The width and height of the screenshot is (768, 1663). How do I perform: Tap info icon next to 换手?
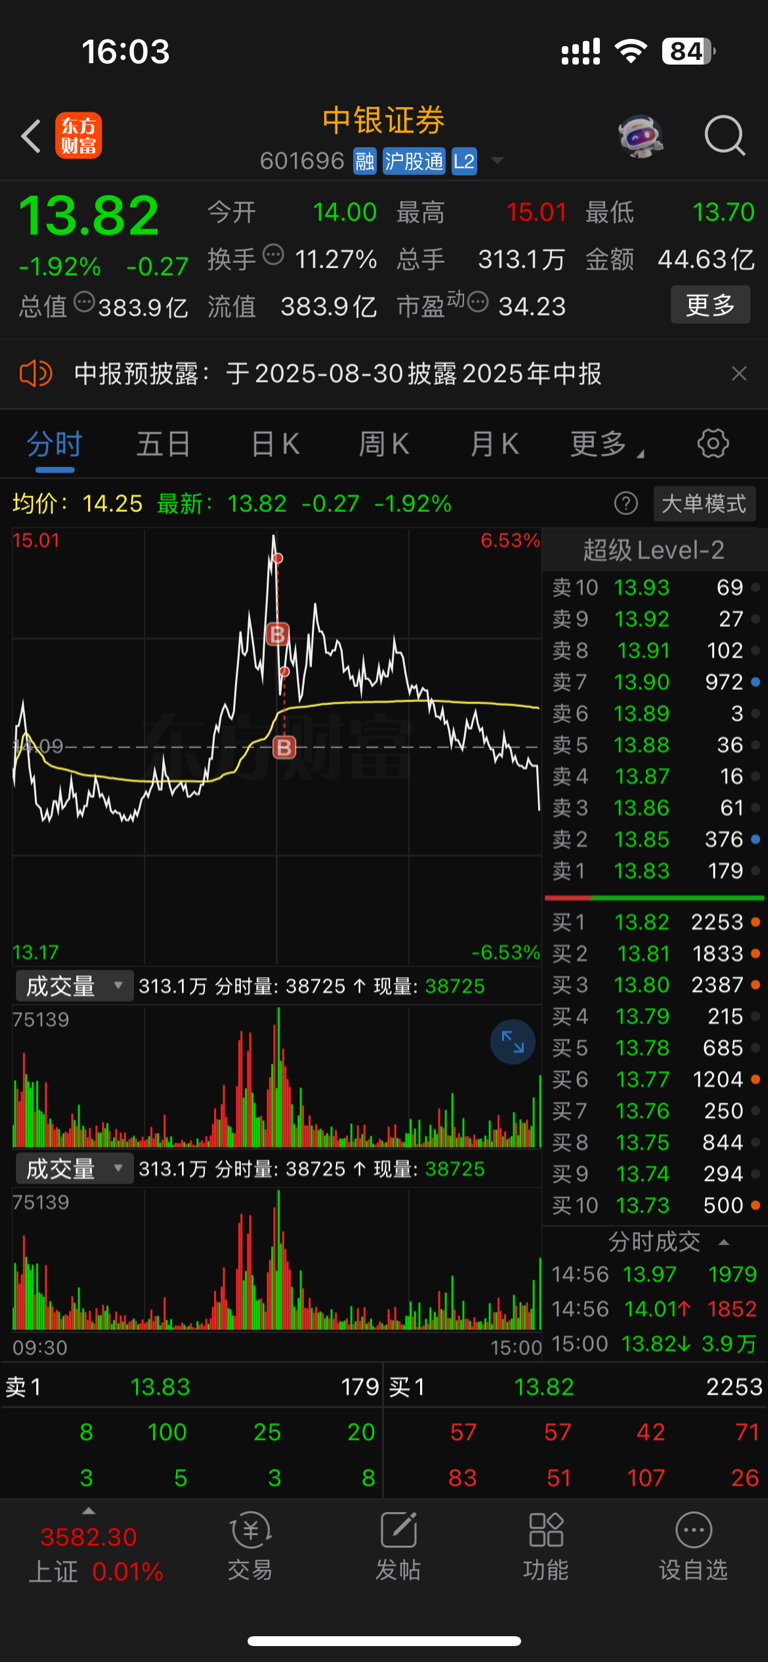tap(273, 255)
